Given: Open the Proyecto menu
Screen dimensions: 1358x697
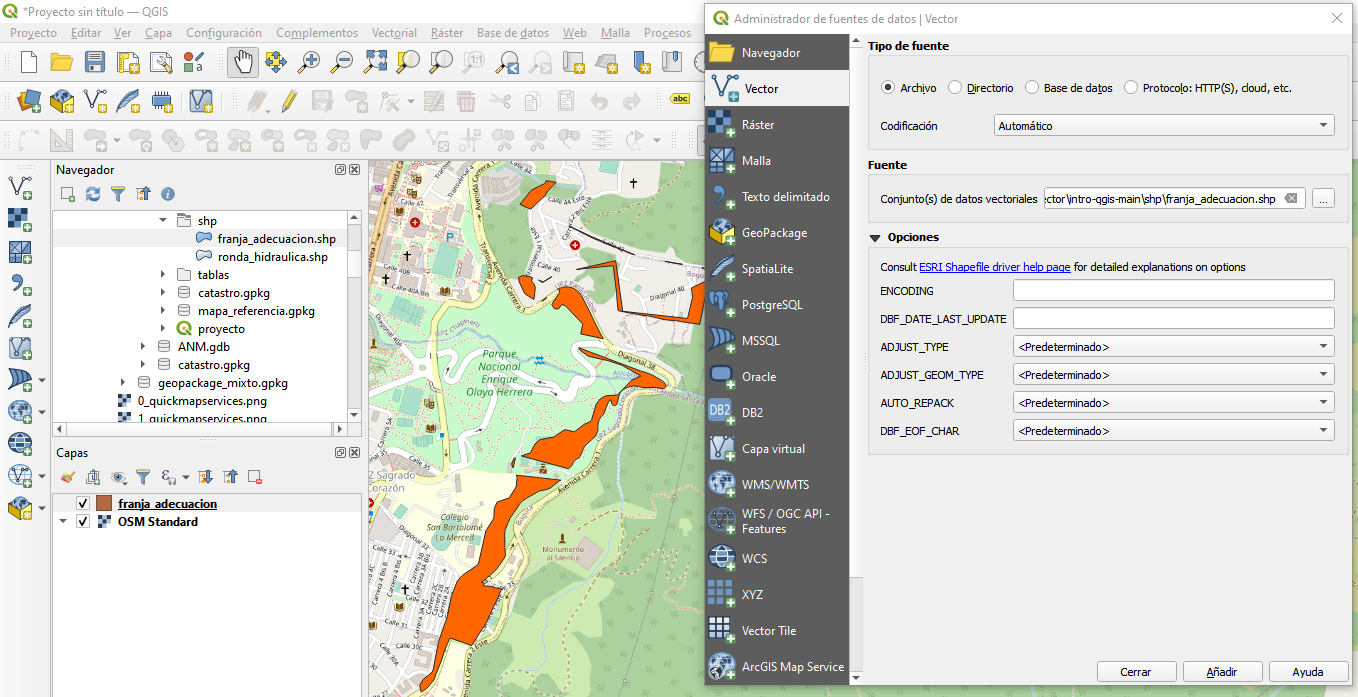Looking at the screenshot, I should pyautogui.click(x=34, y=33).
